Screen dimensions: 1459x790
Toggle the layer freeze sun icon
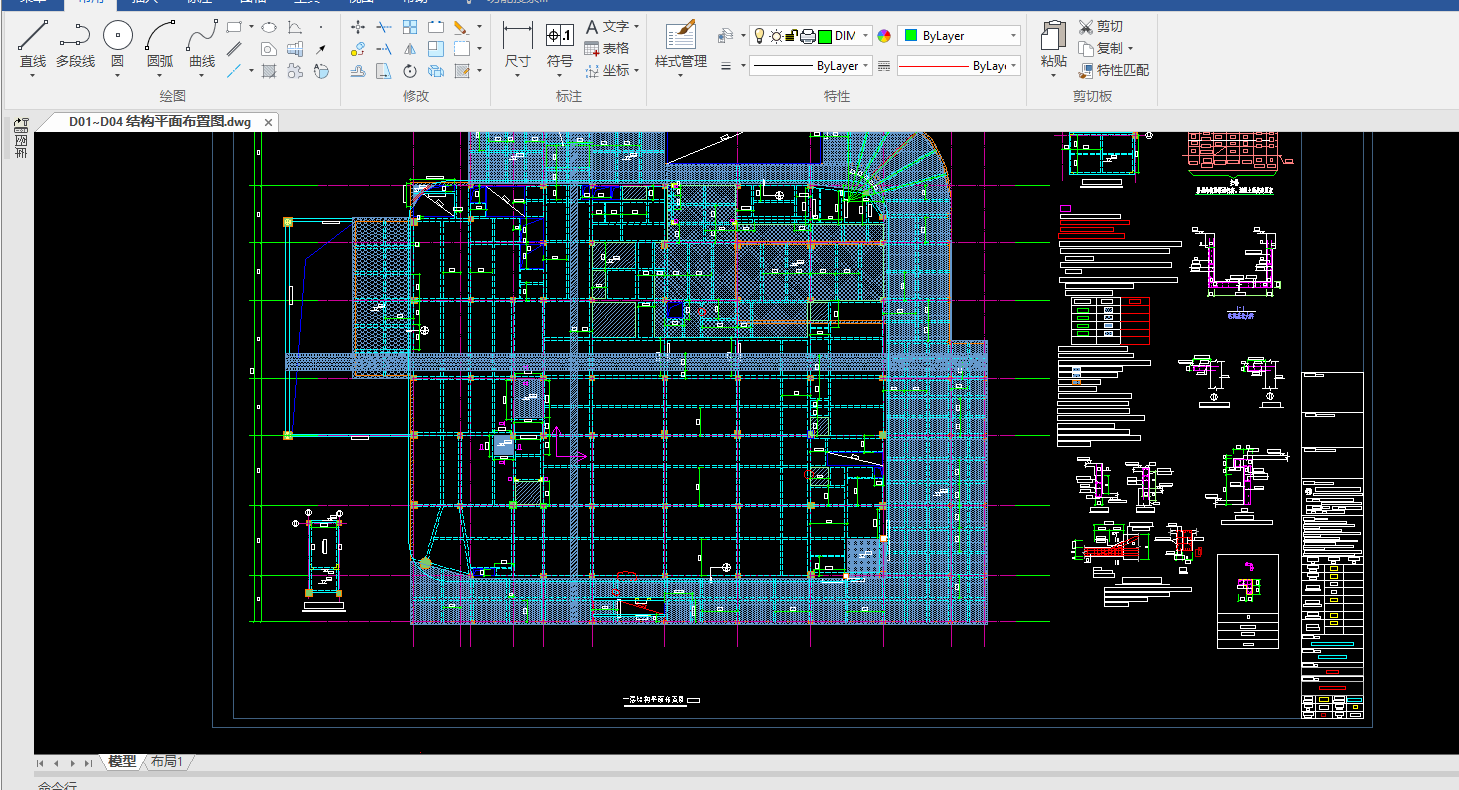pos(775,36)
